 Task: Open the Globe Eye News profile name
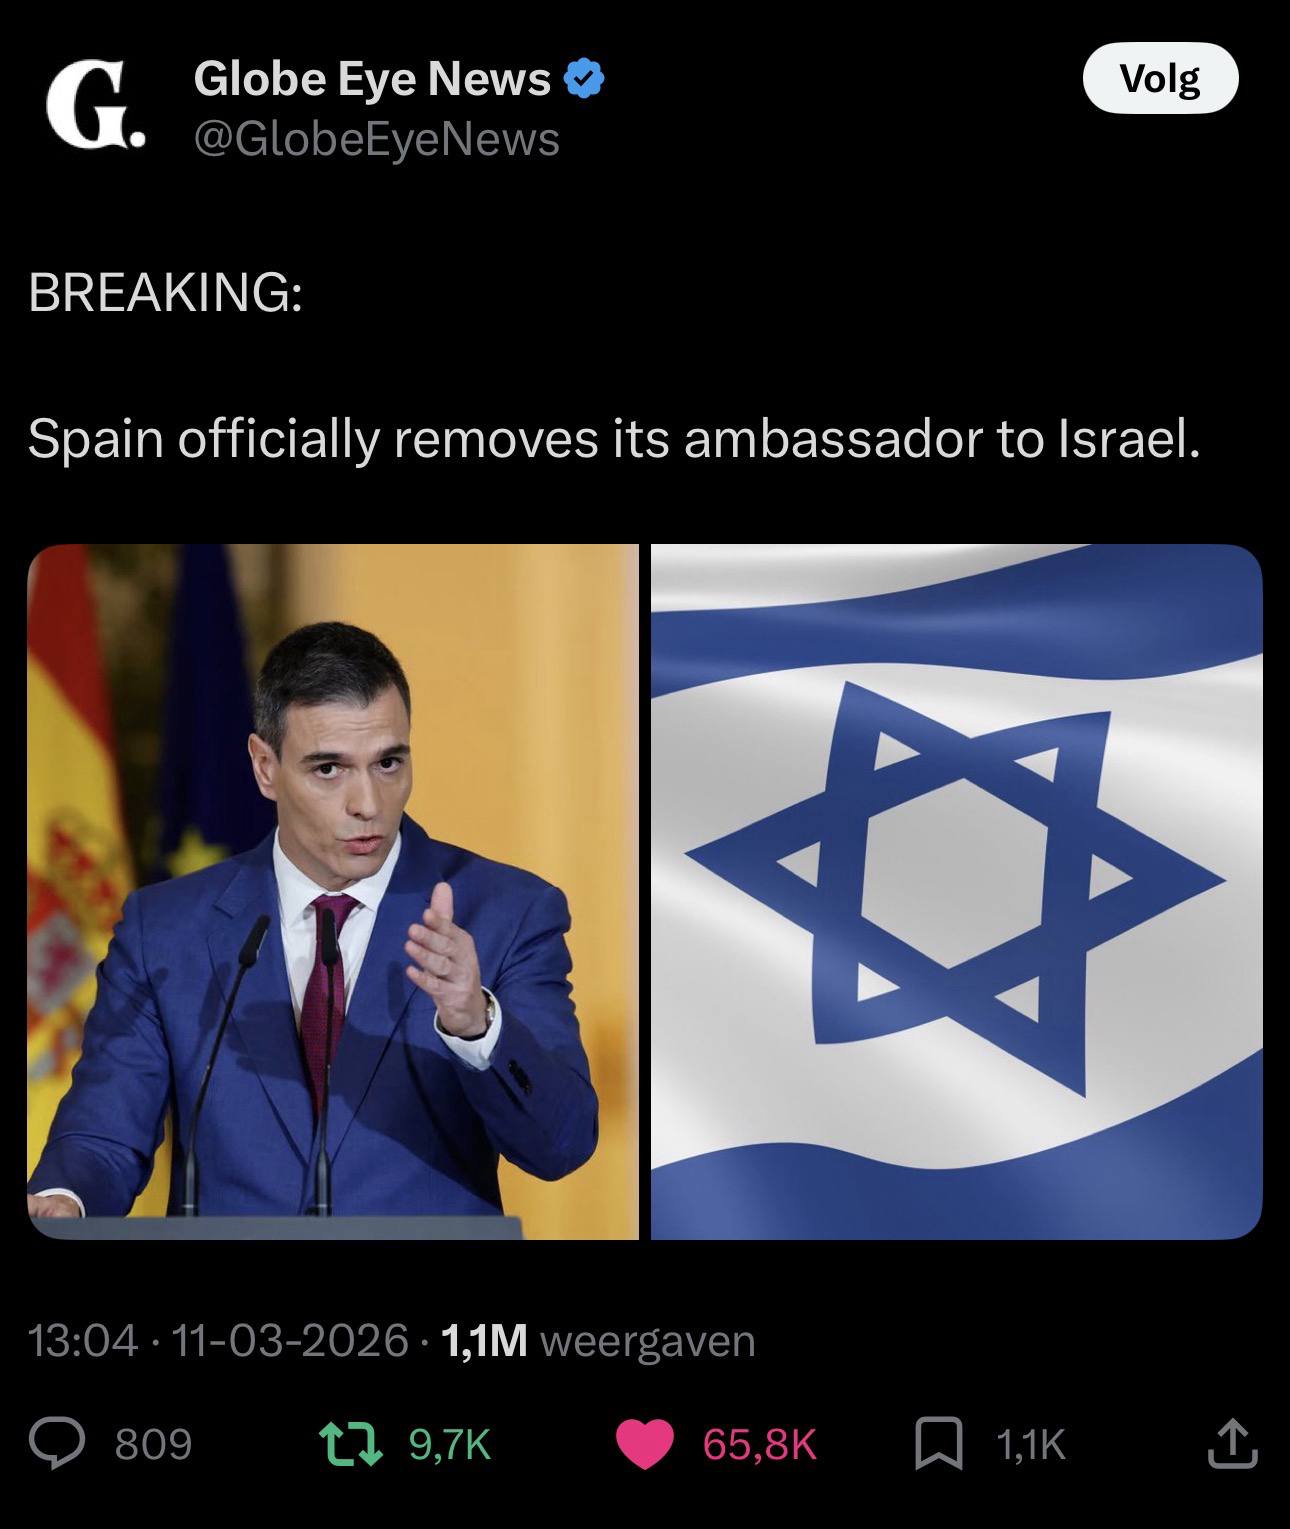pos(372,78)
